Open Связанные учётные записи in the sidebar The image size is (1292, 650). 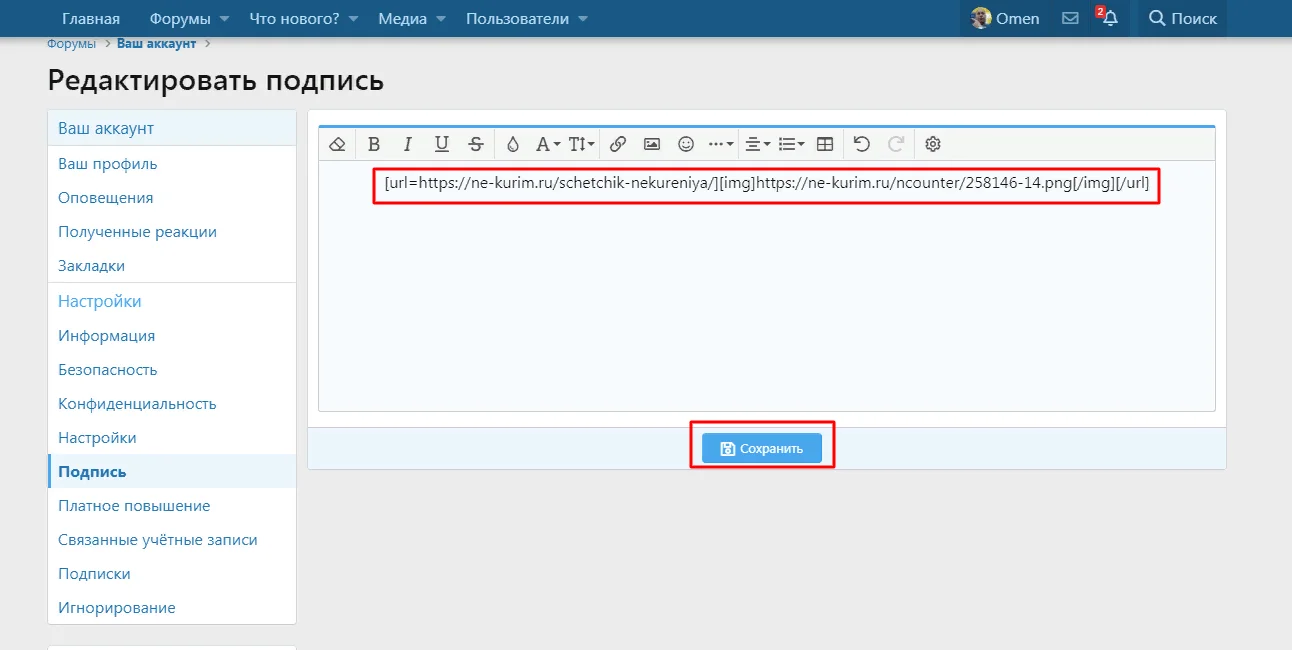coord(172,540)
